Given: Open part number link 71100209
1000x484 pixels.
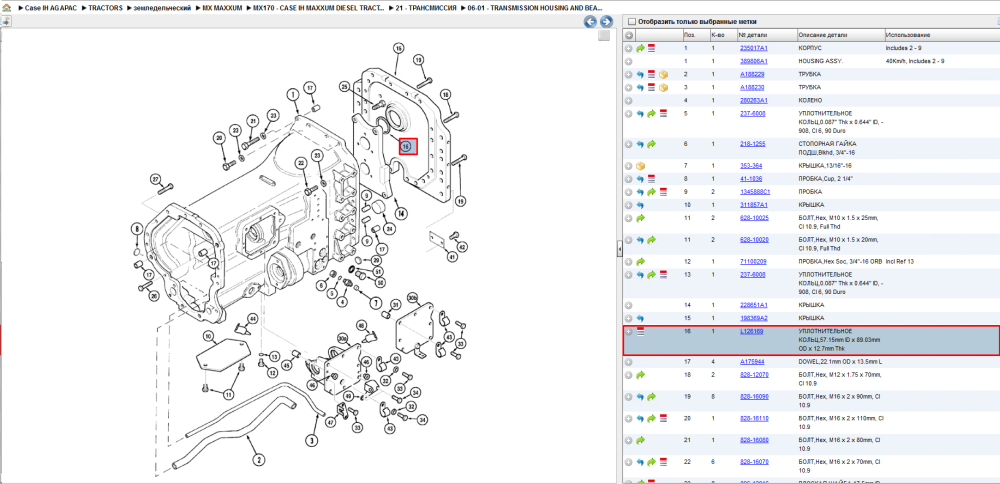Looking at the screenshot, I should pos(753,261).
